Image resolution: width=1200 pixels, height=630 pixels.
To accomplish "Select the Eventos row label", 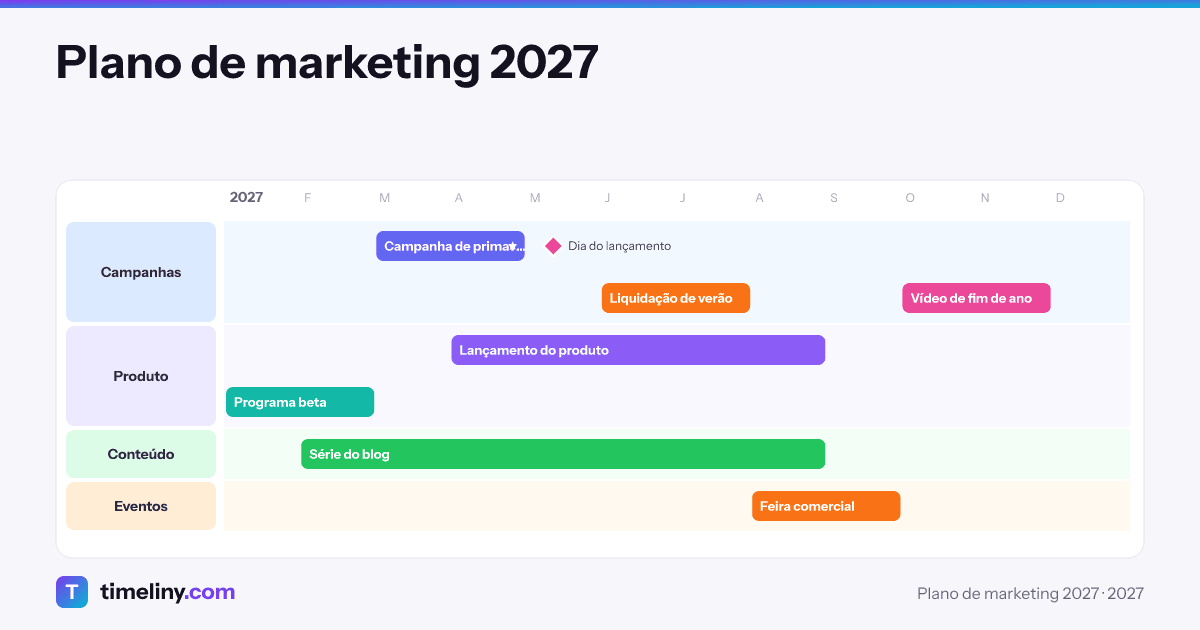I will point(141,506).
